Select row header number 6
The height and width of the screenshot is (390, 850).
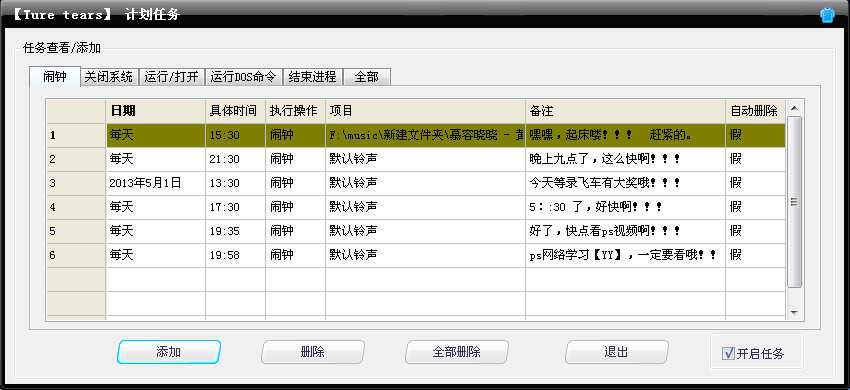click(76, 255)
